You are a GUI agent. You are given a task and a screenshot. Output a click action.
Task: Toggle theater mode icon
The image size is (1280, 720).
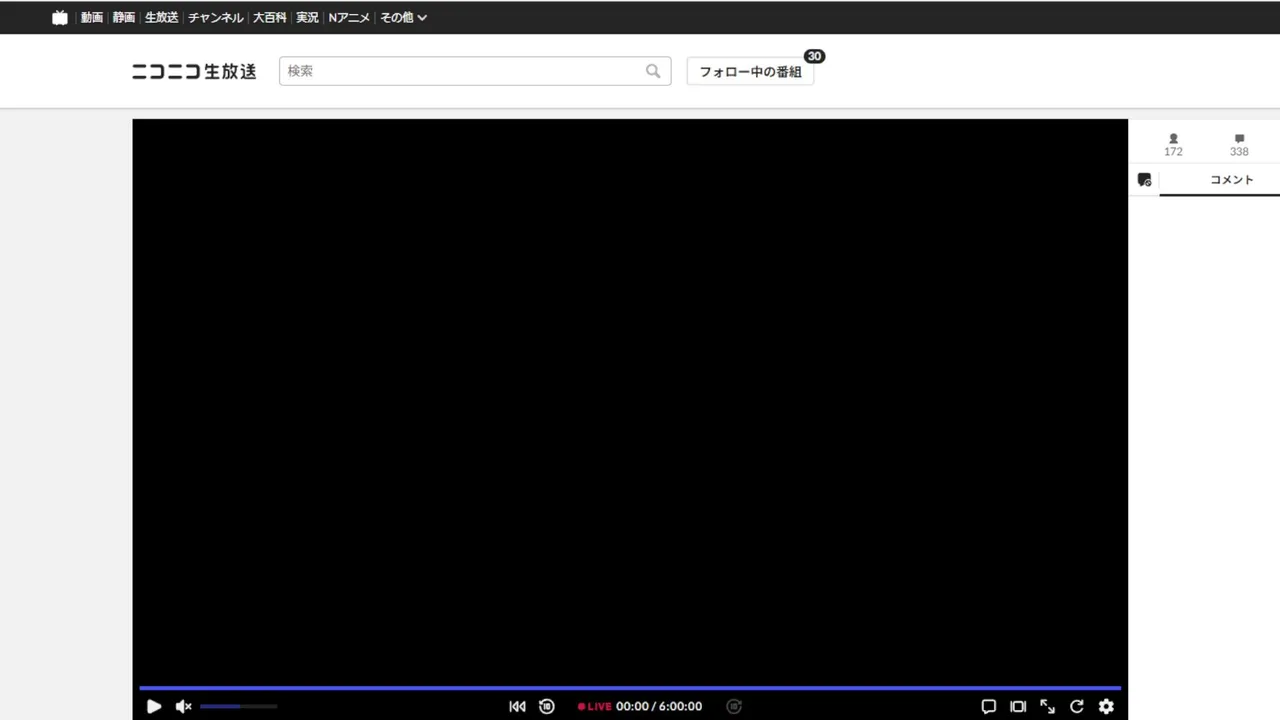click(1018, 706)
